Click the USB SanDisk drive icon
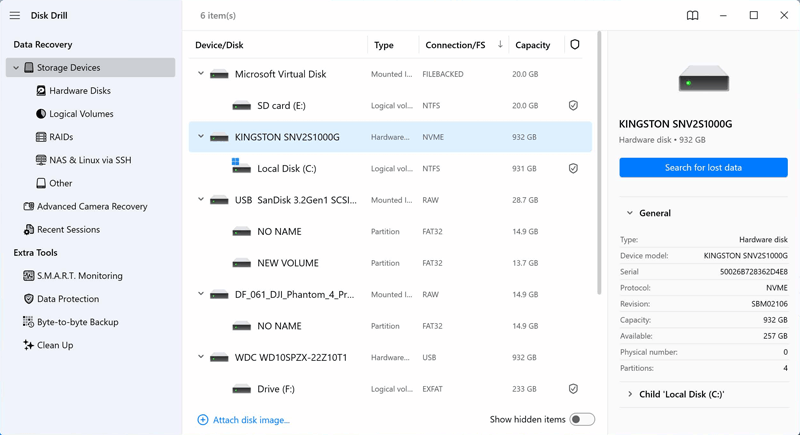Viewport: 800px width, 435px height. click(x=219, y=200)
